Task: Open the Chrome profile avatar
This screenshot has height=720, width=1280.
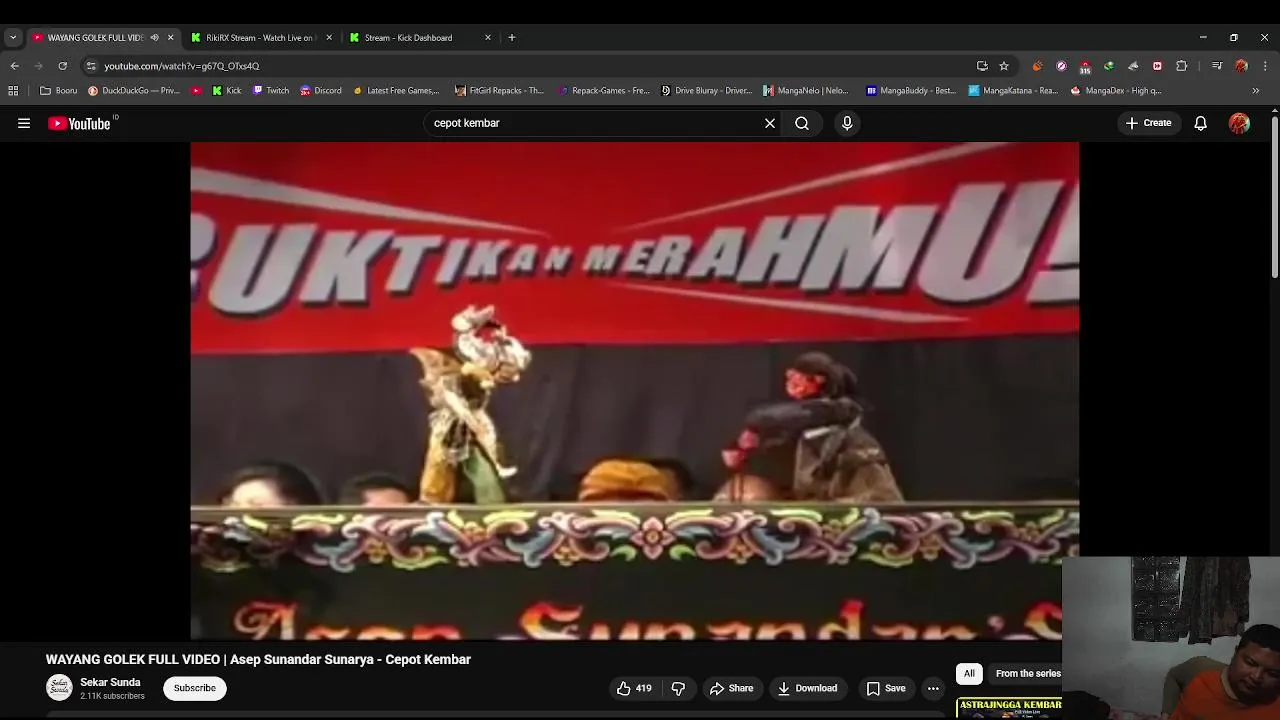Action: point(1241,66)
